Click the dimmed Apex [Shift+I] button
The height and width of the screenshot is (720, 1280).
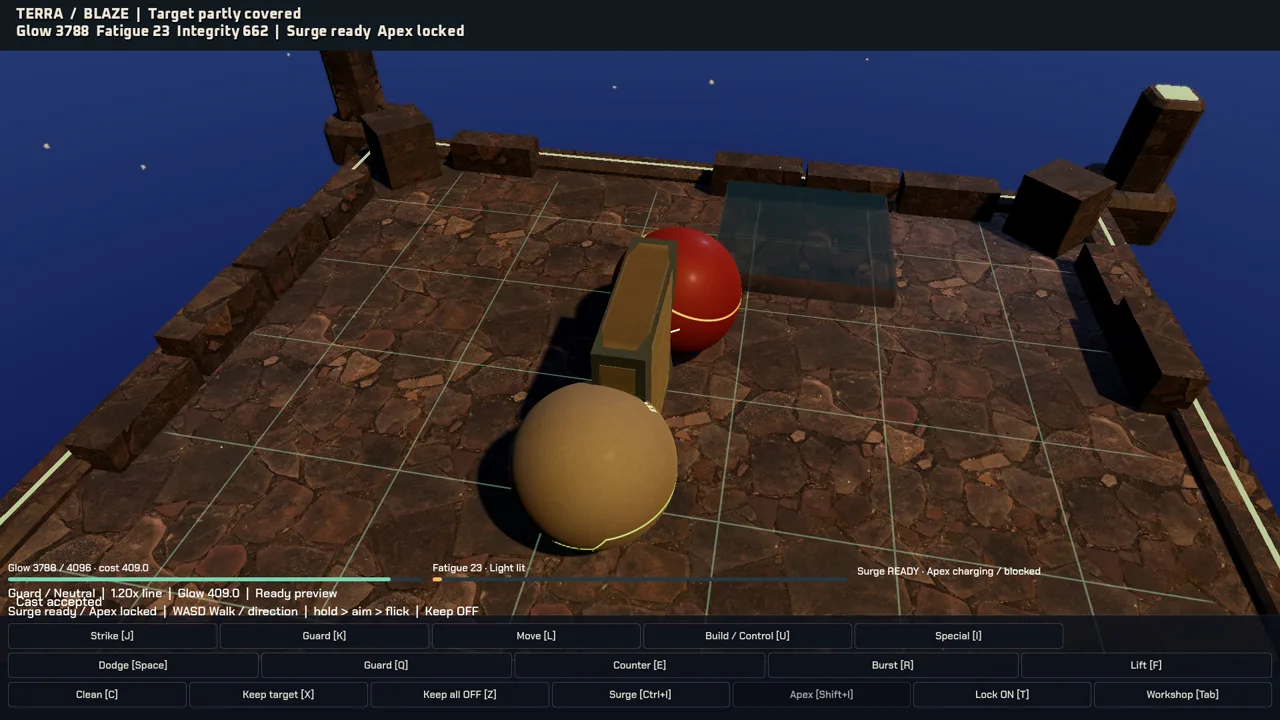pyautogui.click(x=821, y=694)
